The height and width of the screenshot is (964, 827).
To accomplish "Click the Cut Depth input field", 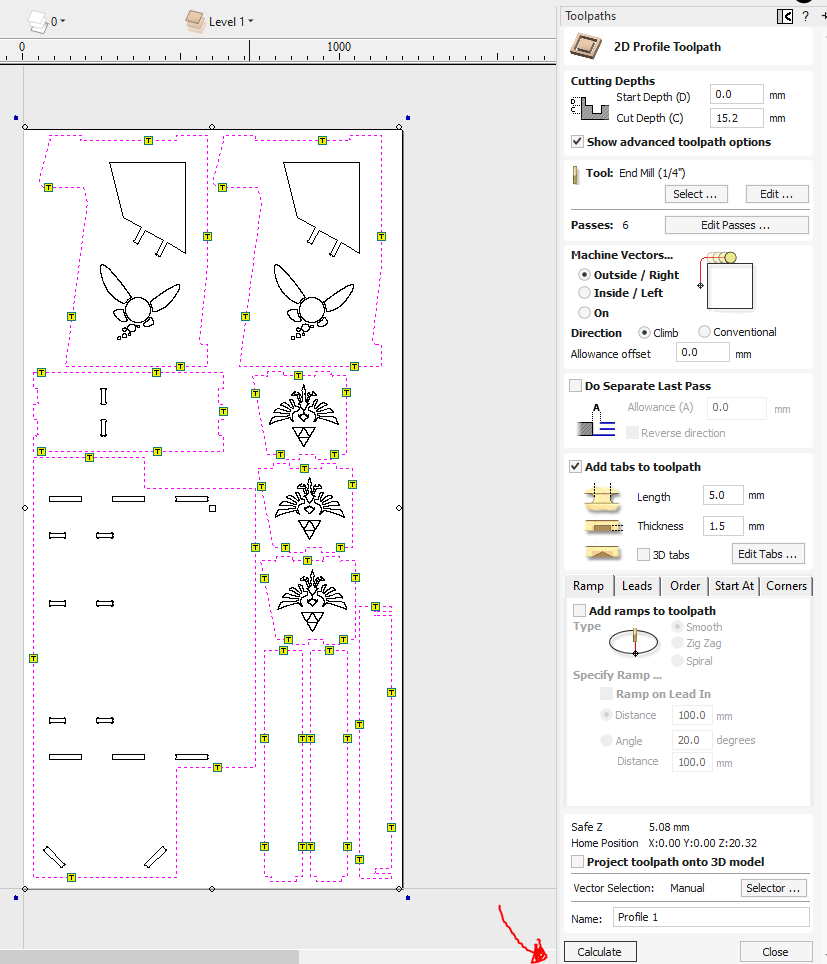I will (736, 118).
